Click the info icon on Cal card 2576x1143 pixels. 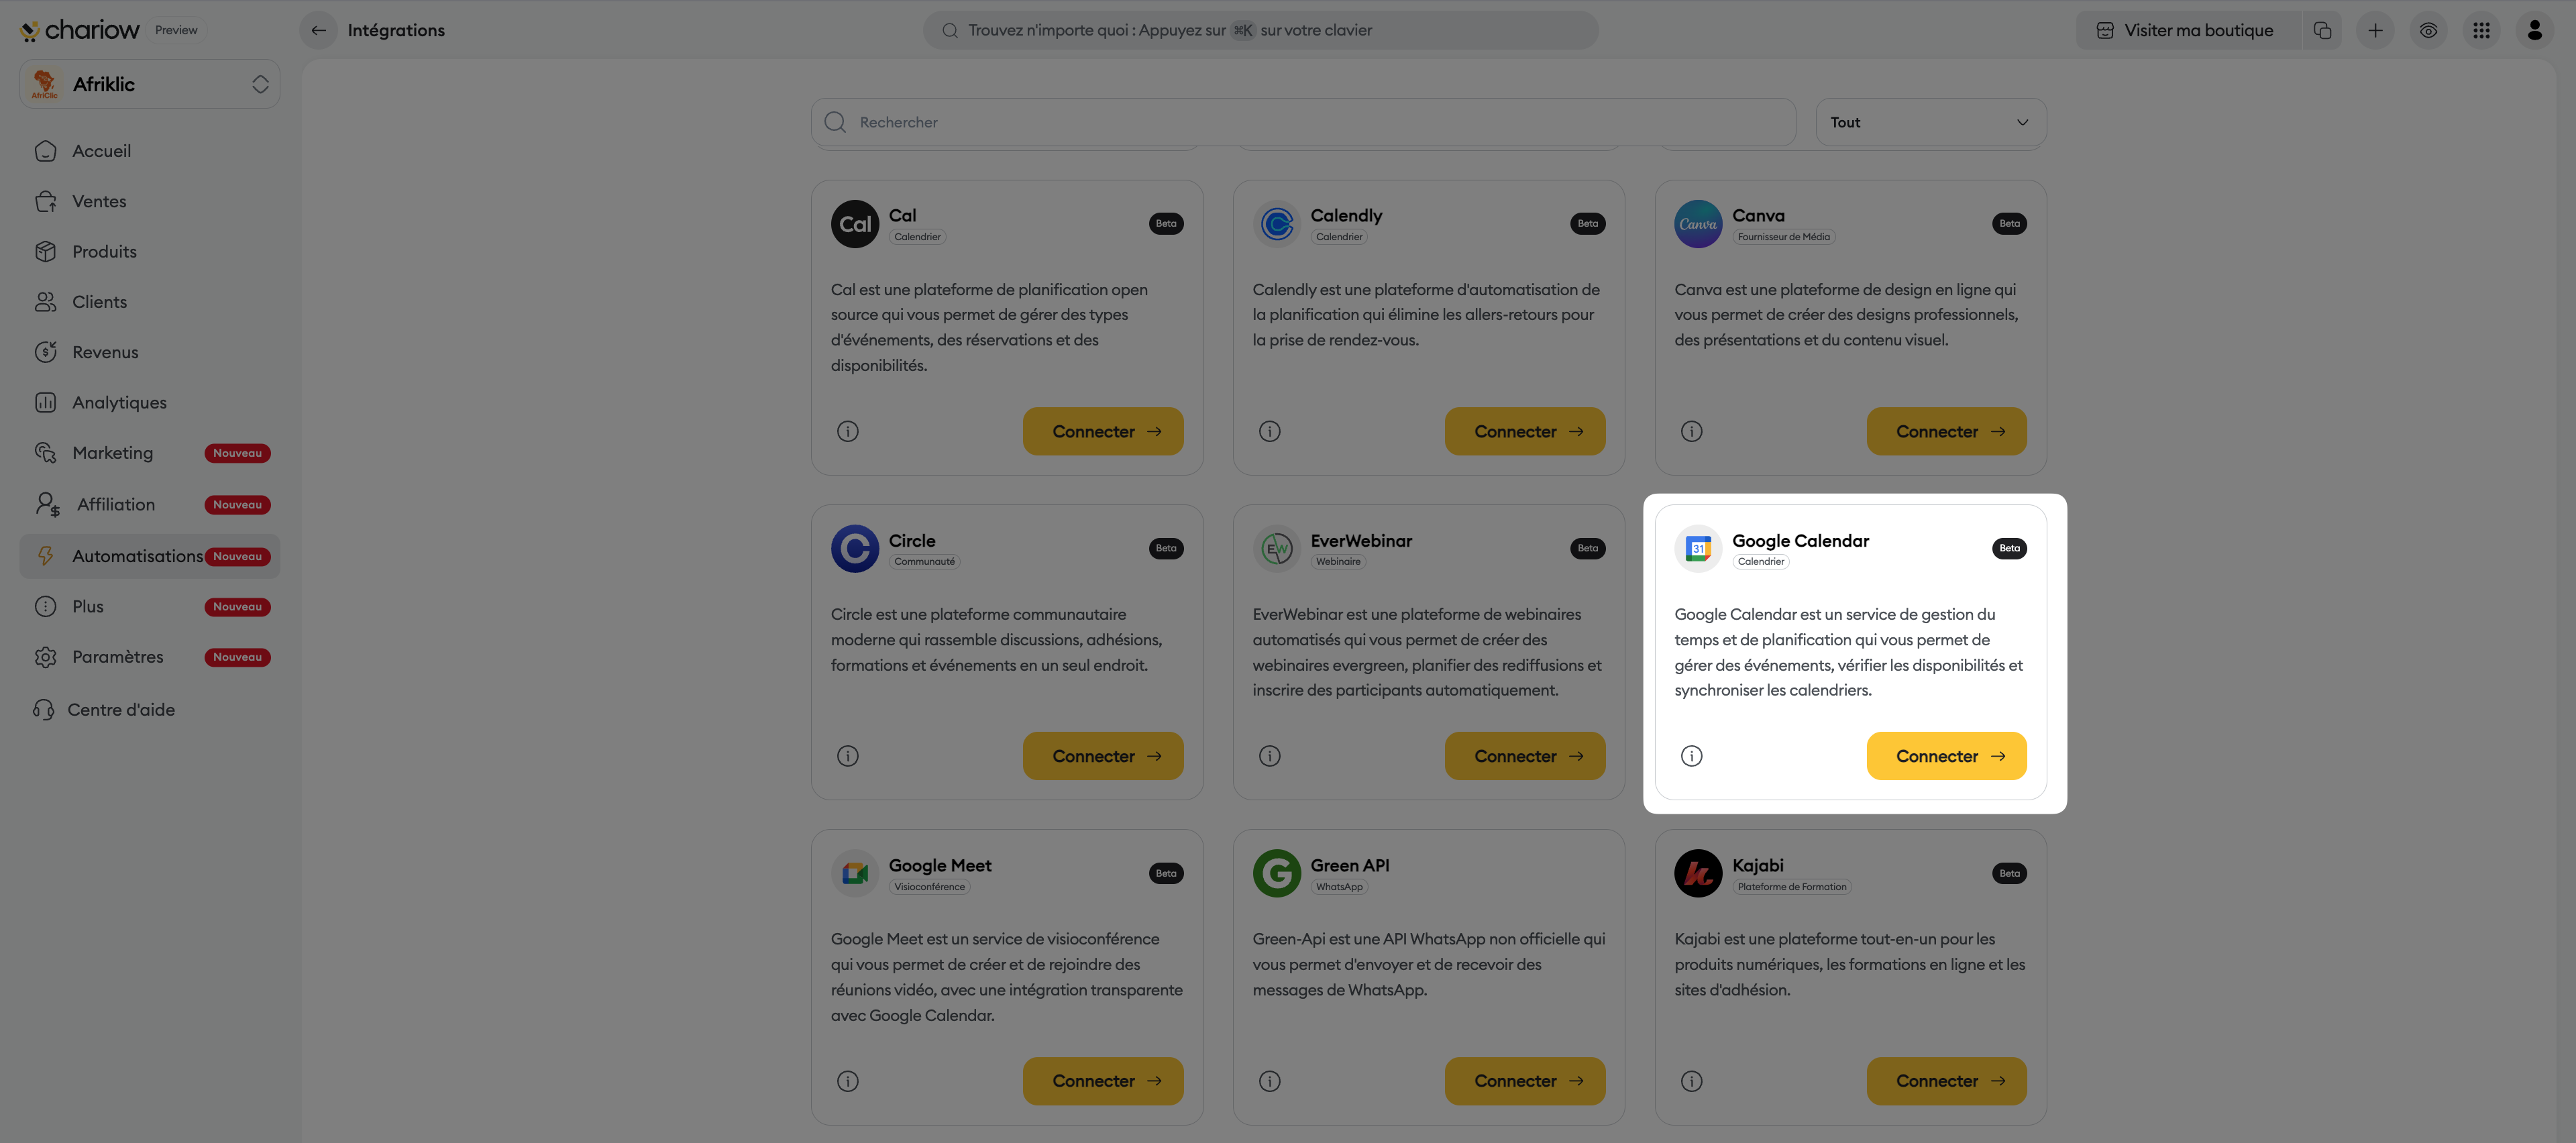(x=847, y=431)
